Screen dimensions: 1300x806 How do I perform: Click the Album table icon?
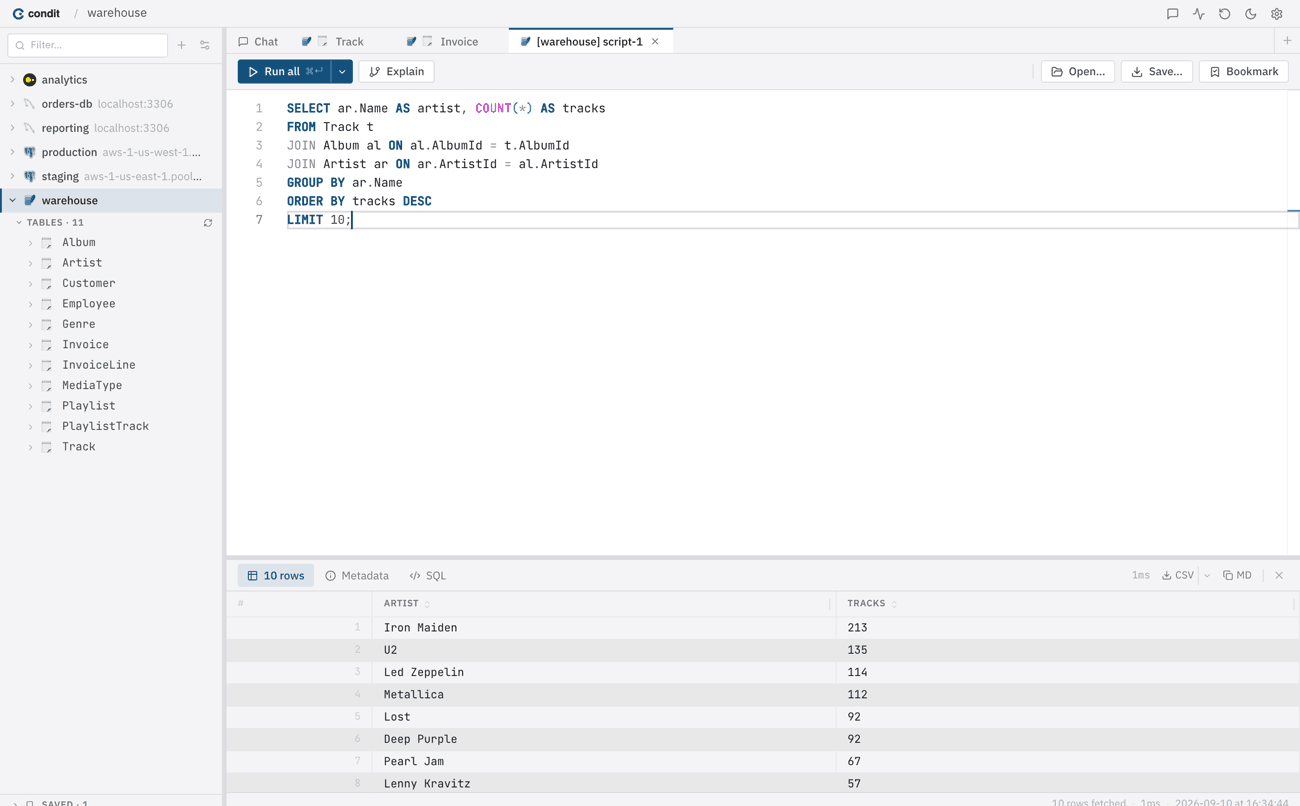pyautogui.click(x=47, y=242)
